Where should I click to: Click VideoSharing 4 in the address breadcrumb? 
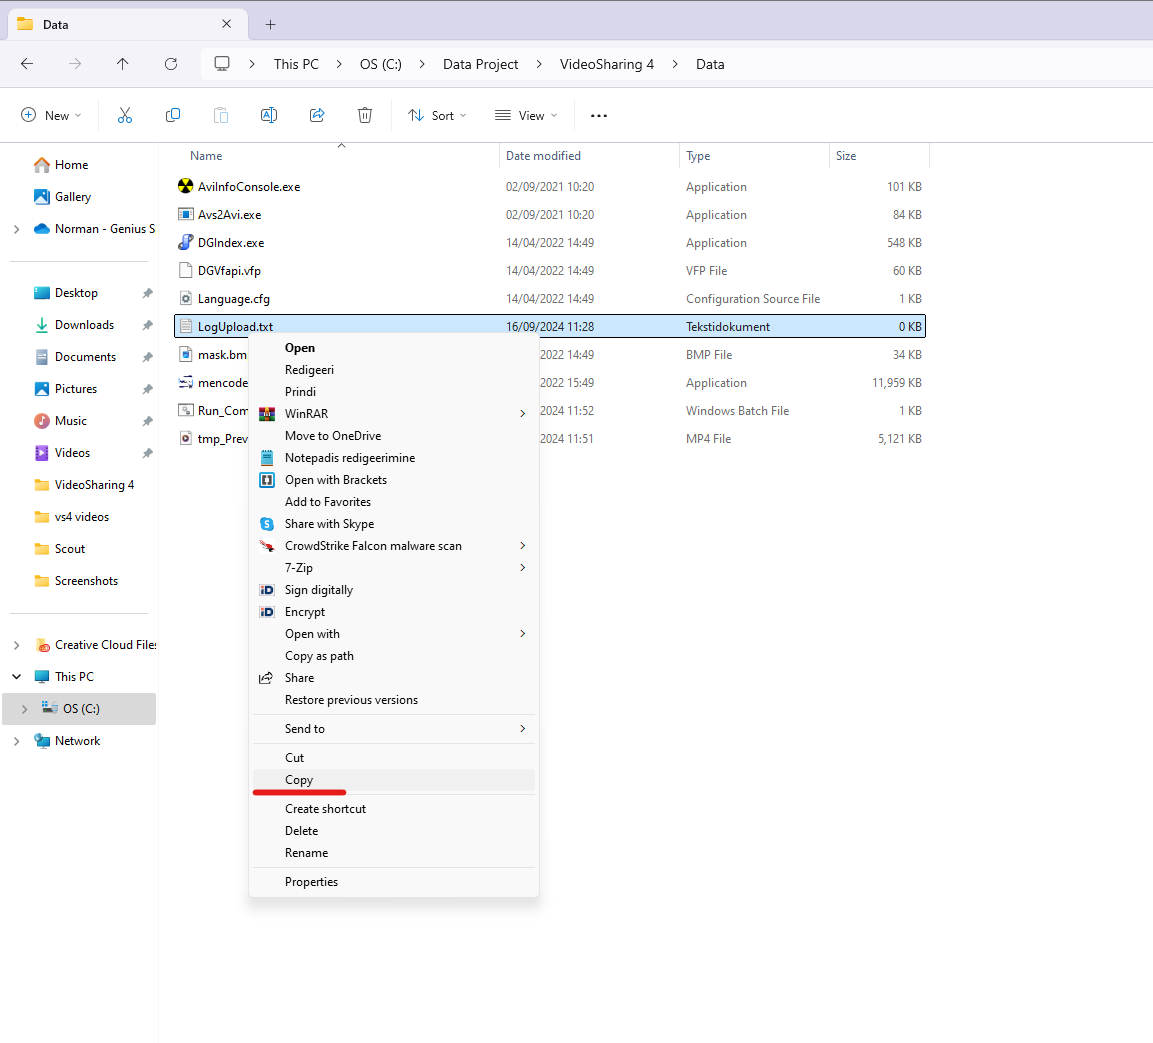(x=607, y=64)
